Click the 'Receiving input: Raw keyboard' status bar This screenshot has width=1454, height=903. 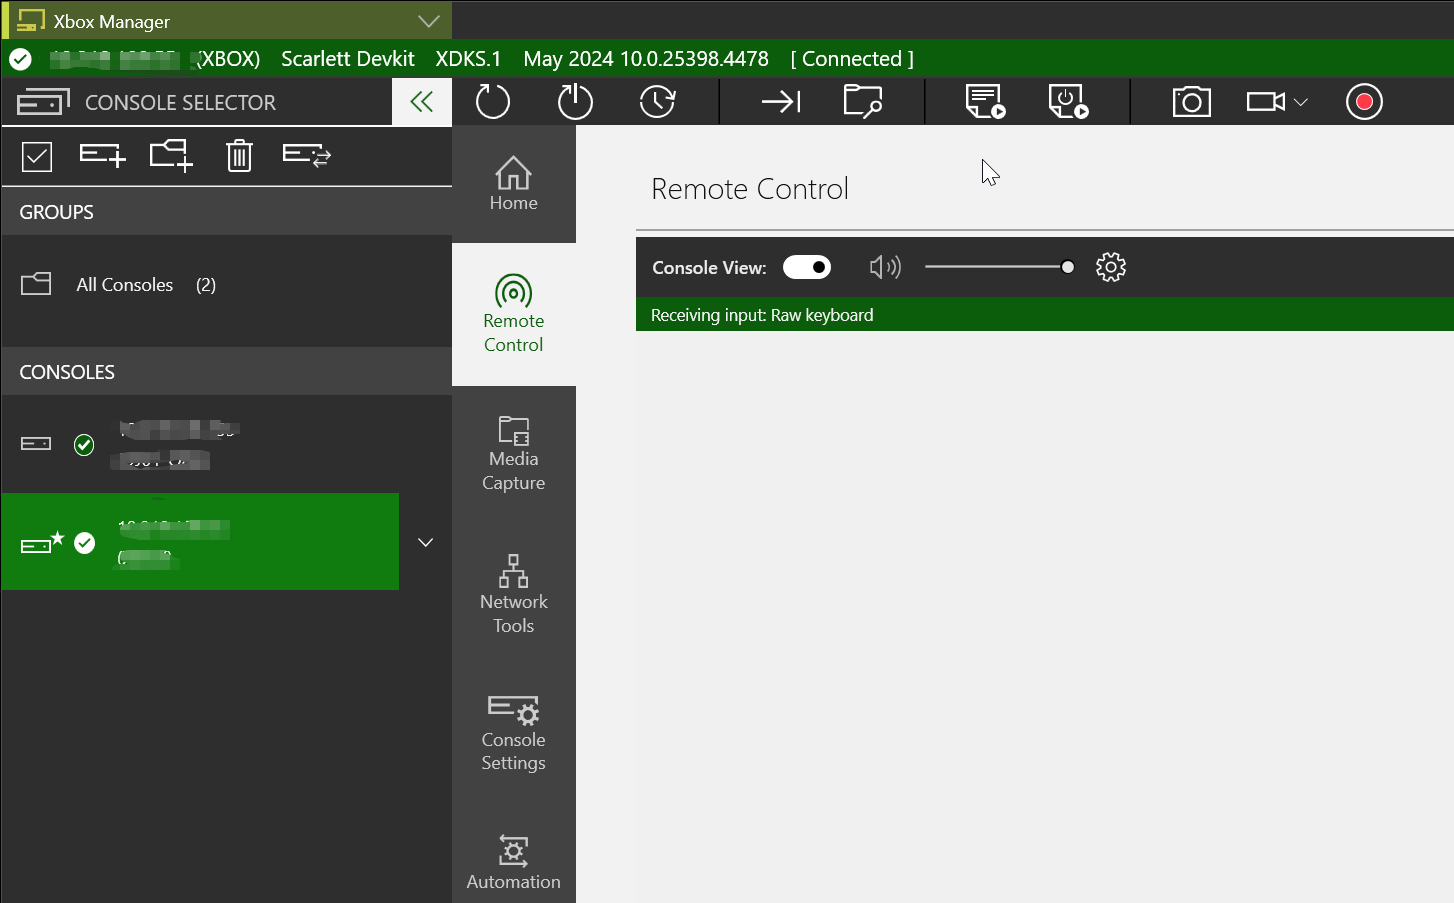click(1045, 315)
